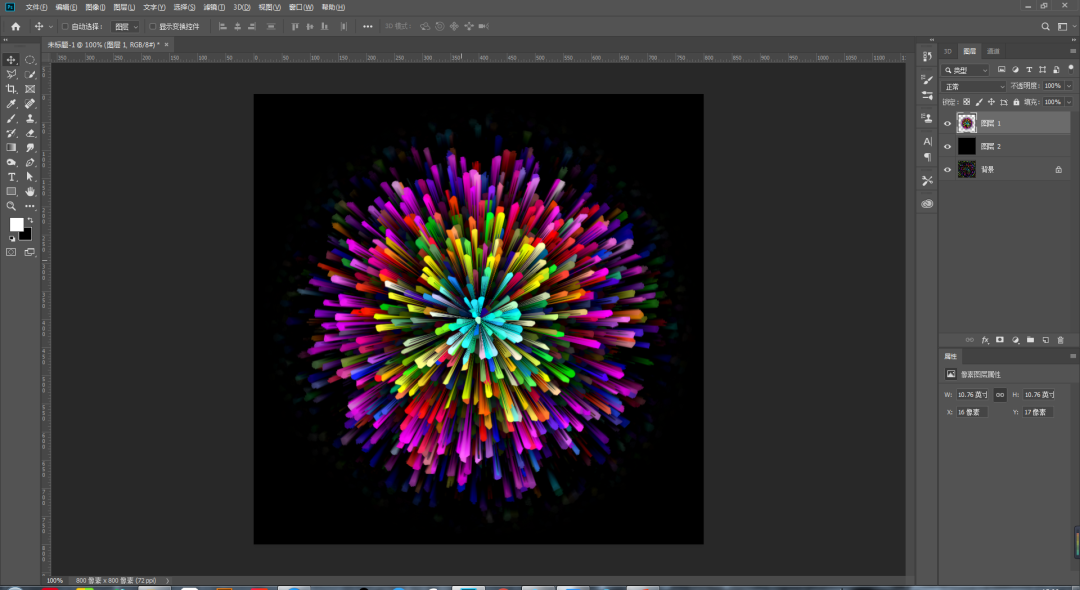This screenshot has height=590, width=1080.
Task: Select the Polygonal Lasso tool
Action: click(11, 74)
